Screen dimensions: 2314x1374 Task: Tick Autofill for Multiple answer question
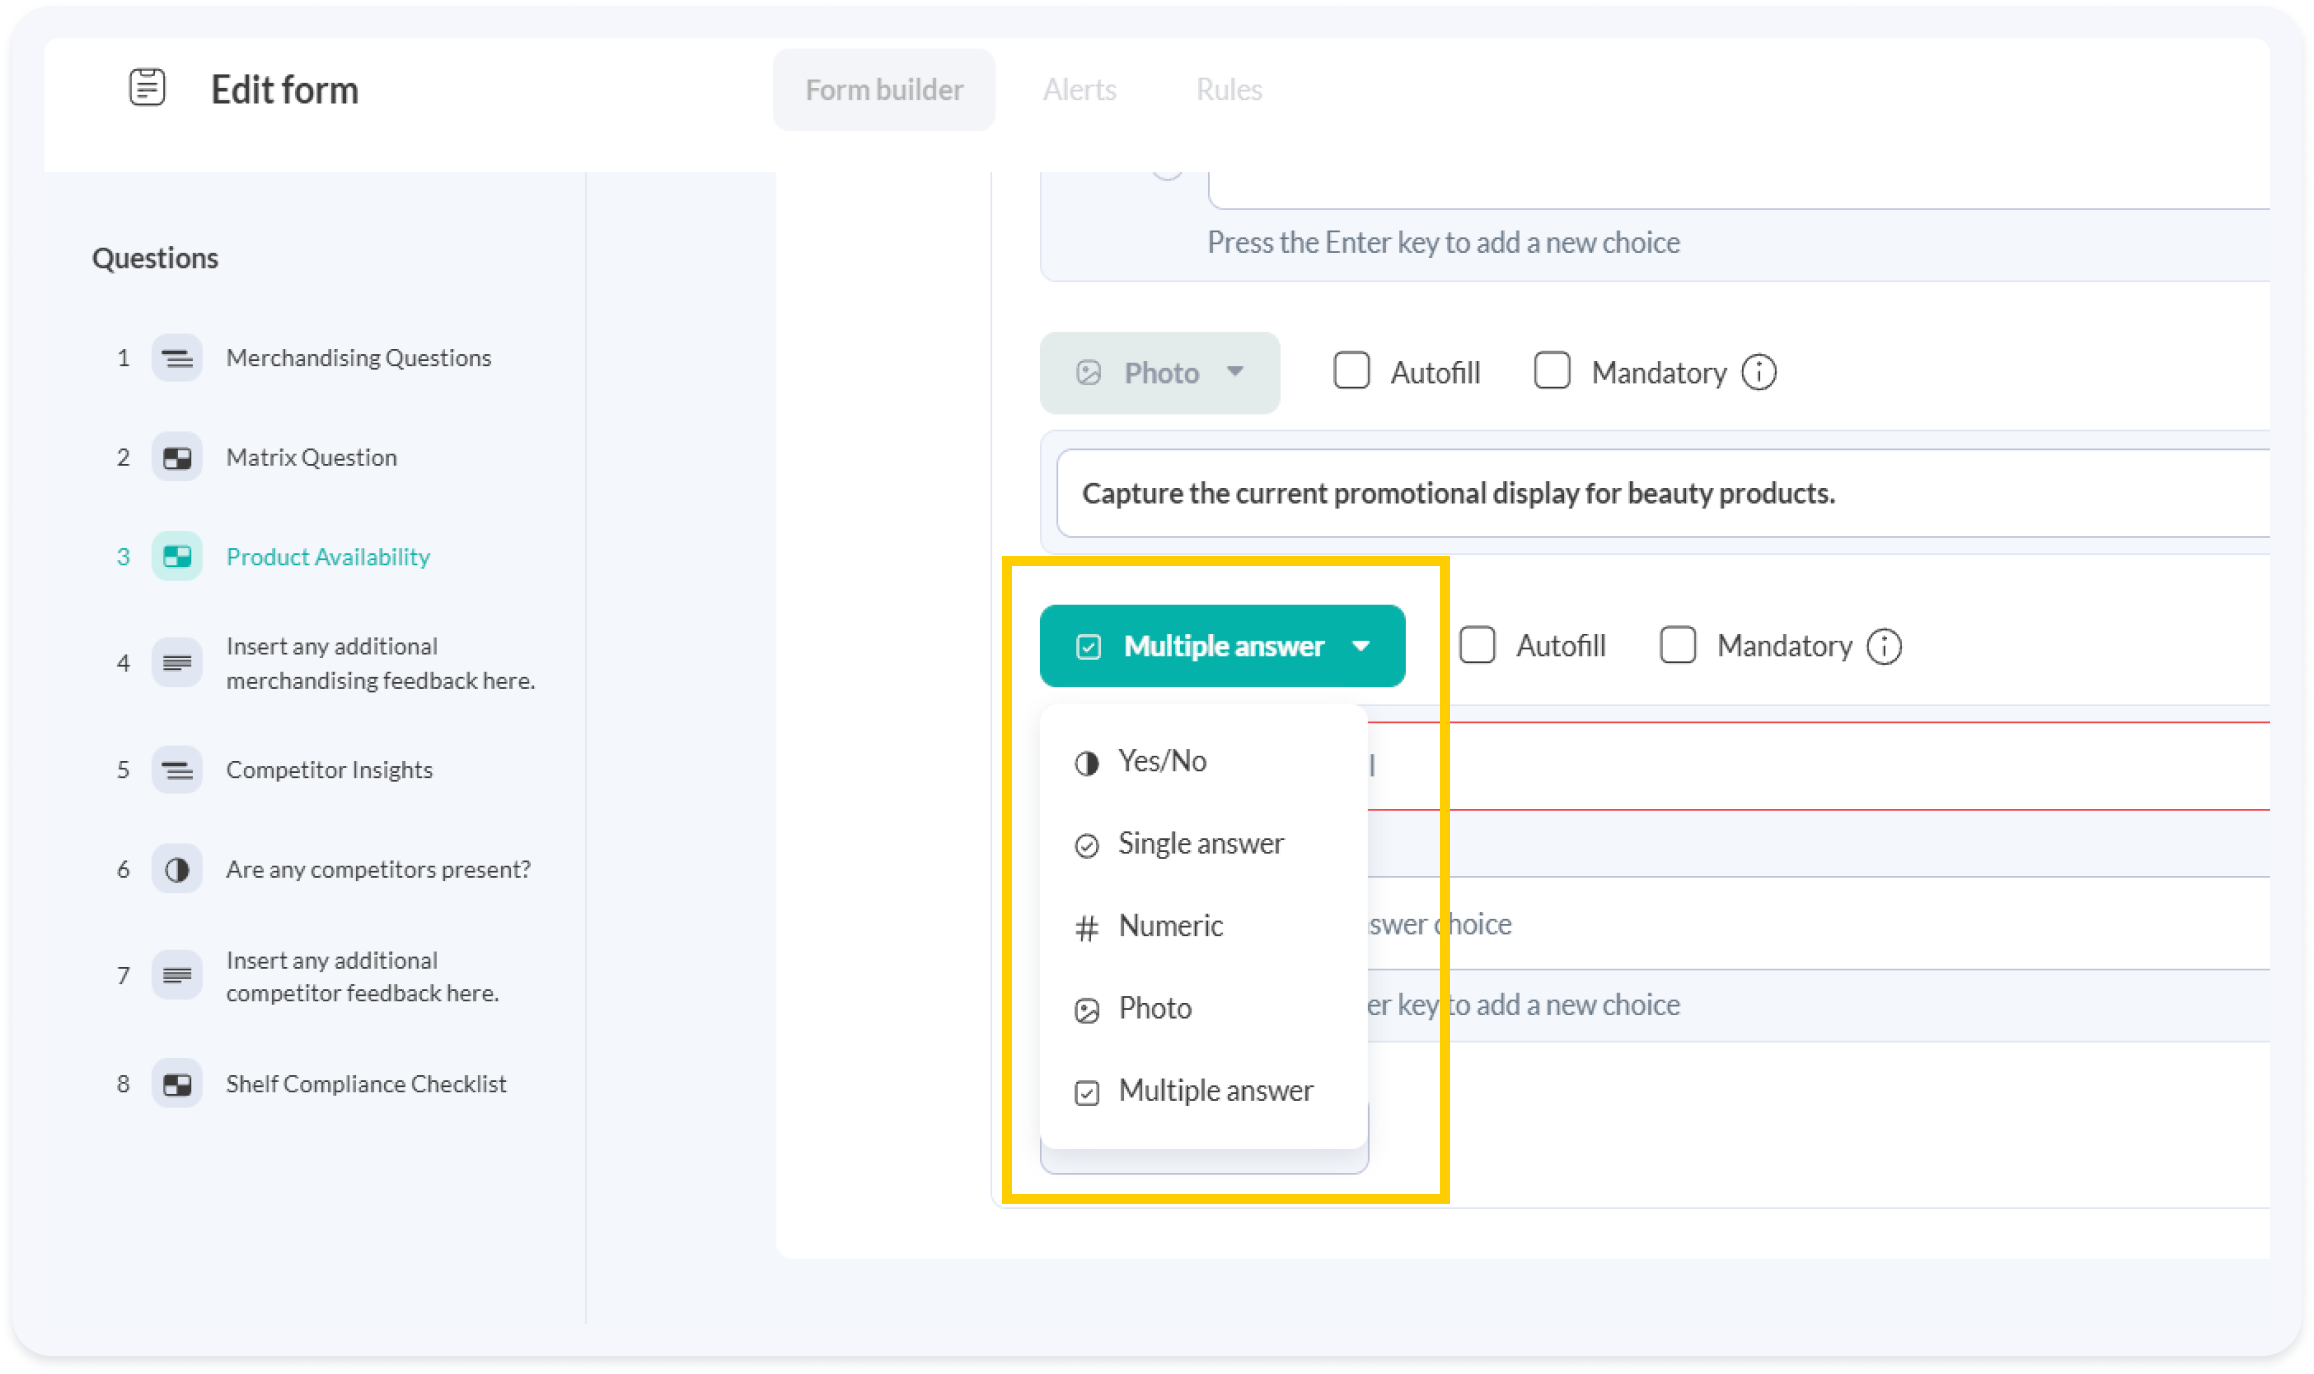tap(1477, 645)
